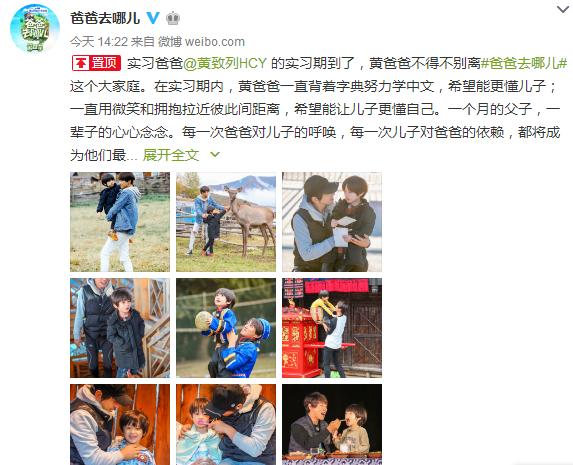Click the red 置顶 pinned badge
This screenshot has width=573, height=465.
[x=96, y=63]
